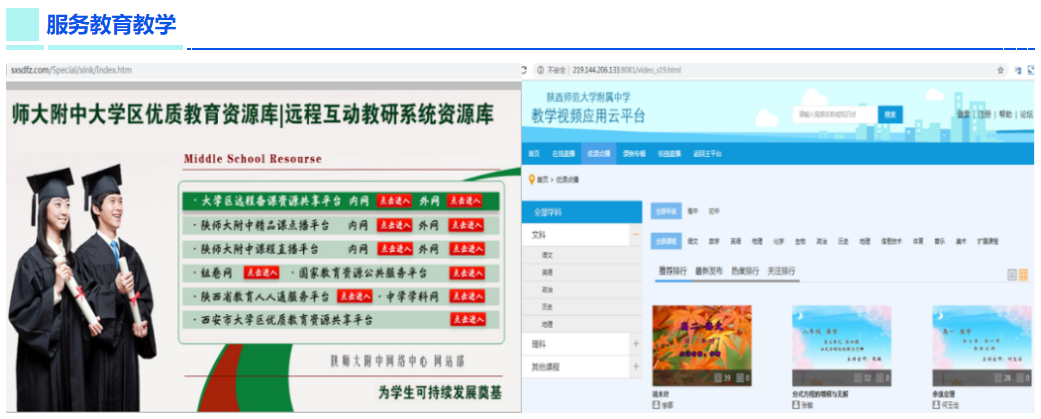
Task: Filter courses by 化学
Action: (778, 242)
